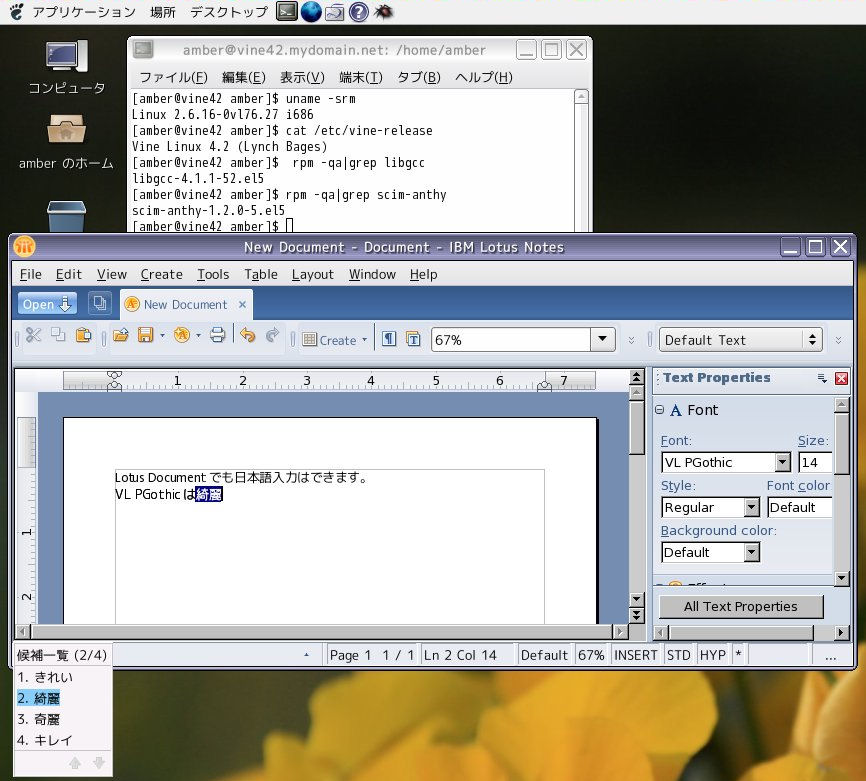The image size is (866, 781).
Task: Click the Redo arrow icon
Action: click(272, 335)
